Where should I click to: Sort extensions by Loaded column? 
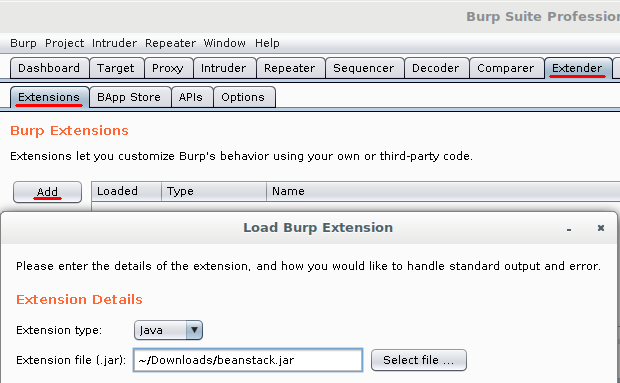point(127,191)
